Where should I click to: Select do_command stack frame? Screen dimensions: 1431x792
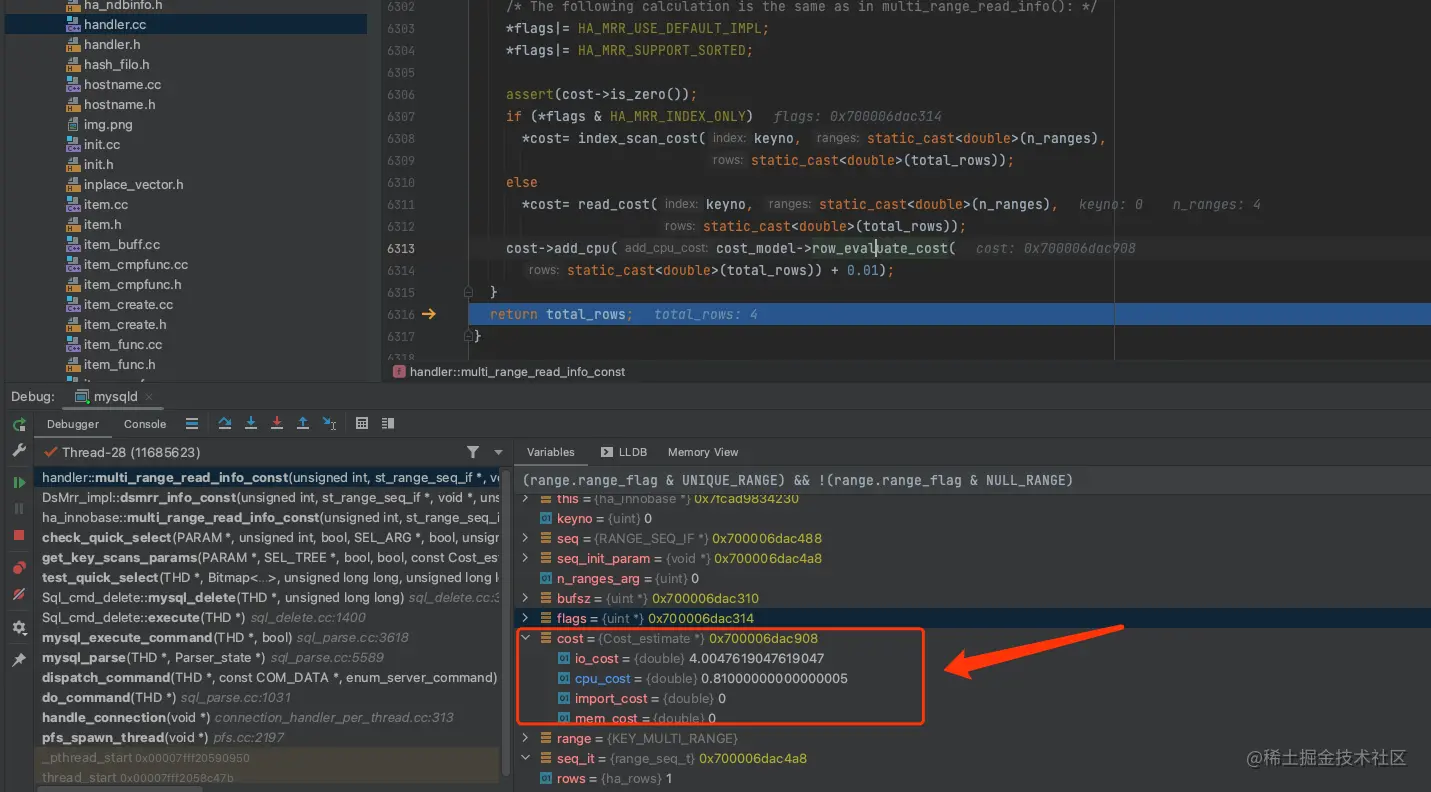coord(269,697)
